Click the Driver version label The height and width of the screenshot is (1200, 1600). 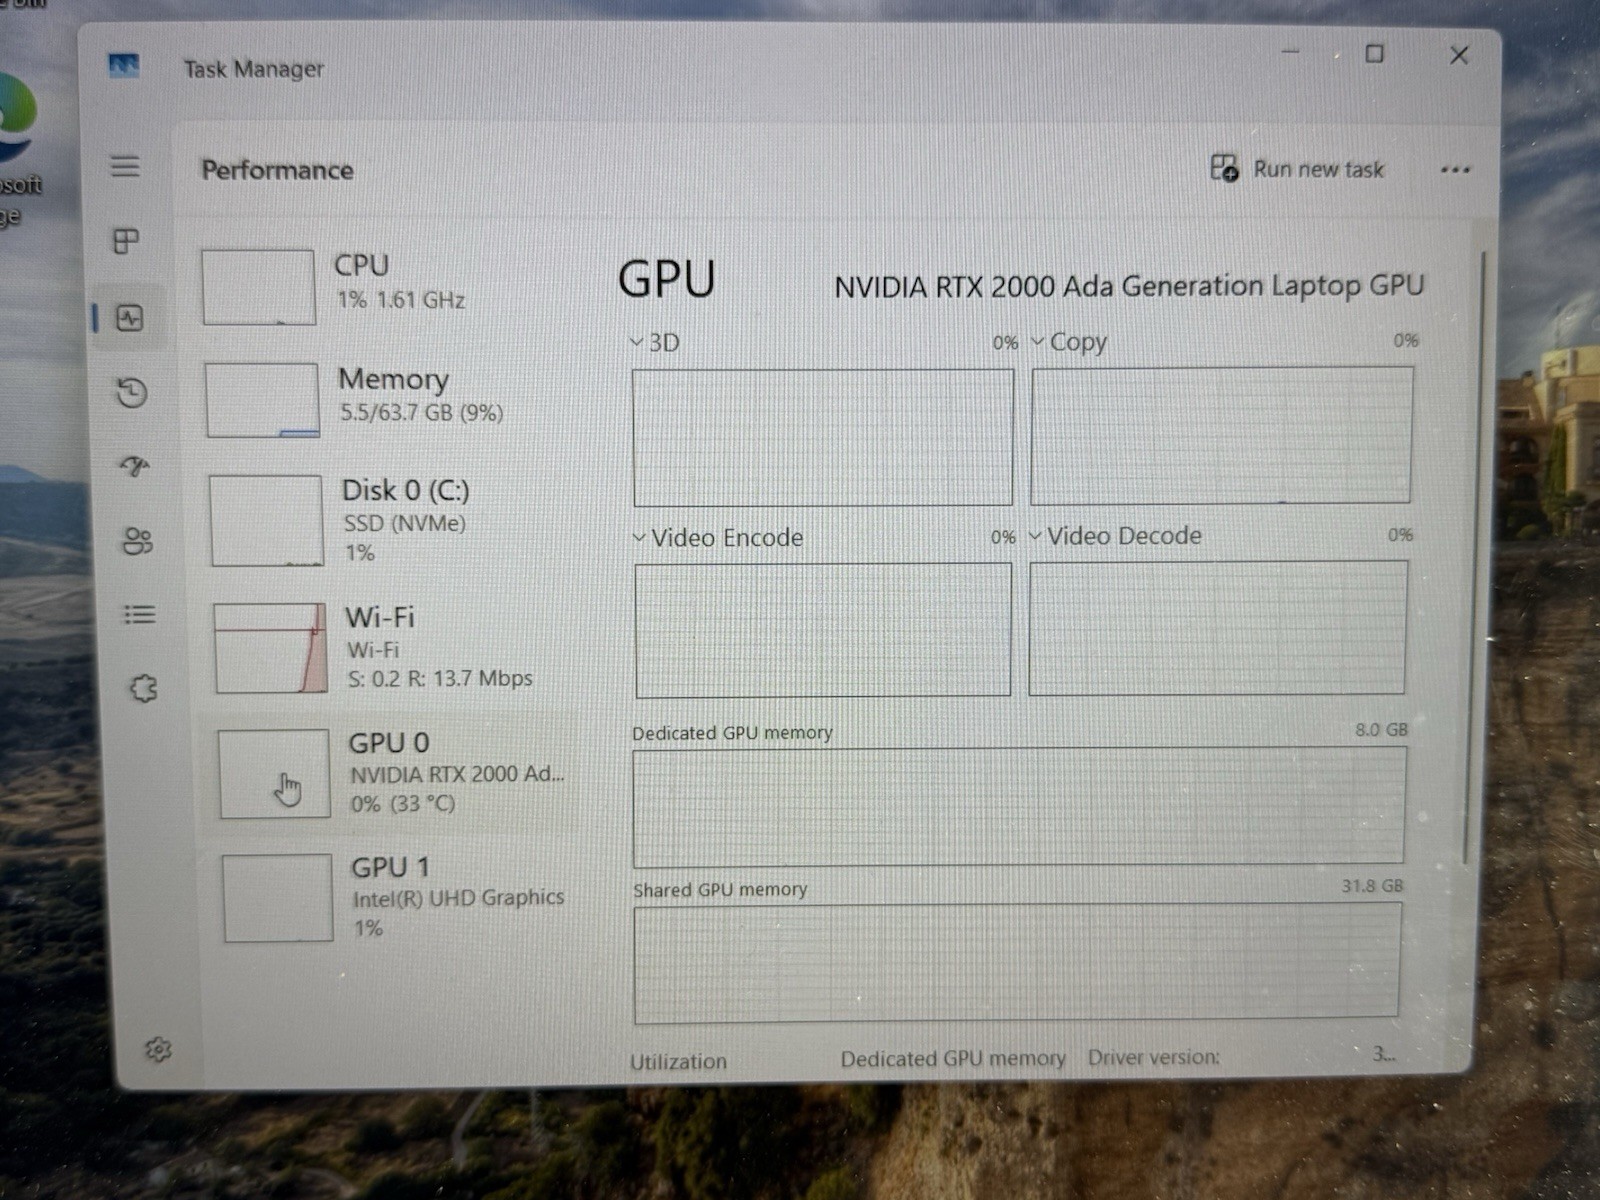[x=1153, y=1057]
